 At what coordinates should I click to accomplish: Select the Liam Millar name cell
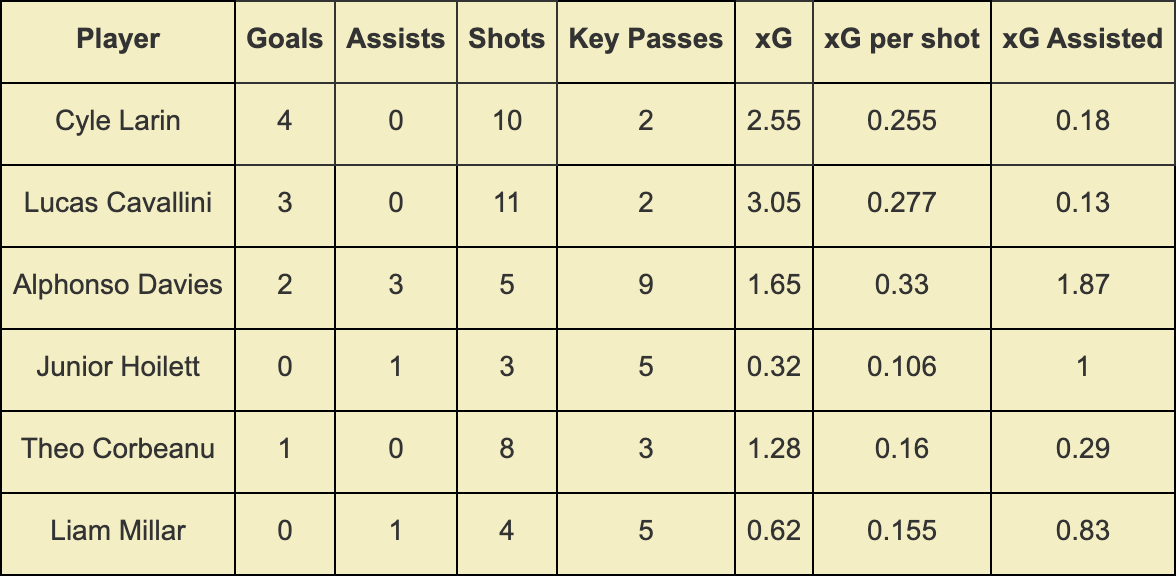[x=118, y=530]
